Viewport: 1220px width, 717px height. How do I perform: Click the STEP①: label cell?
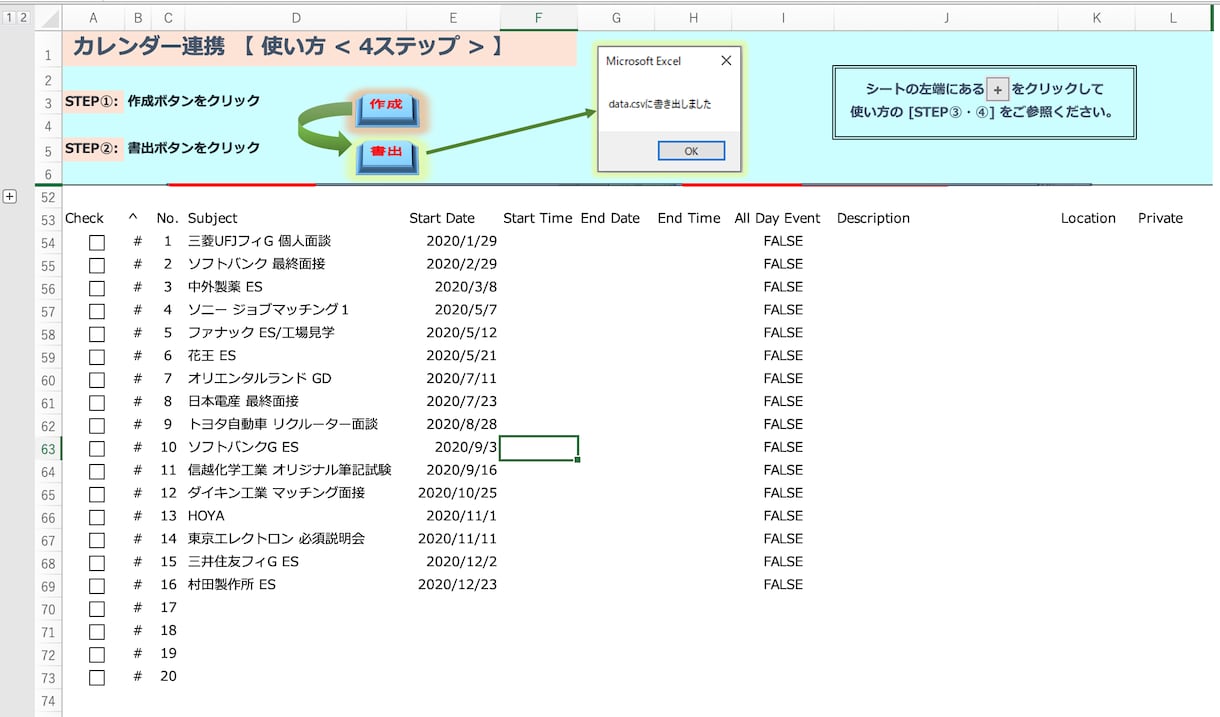point(93,101)
